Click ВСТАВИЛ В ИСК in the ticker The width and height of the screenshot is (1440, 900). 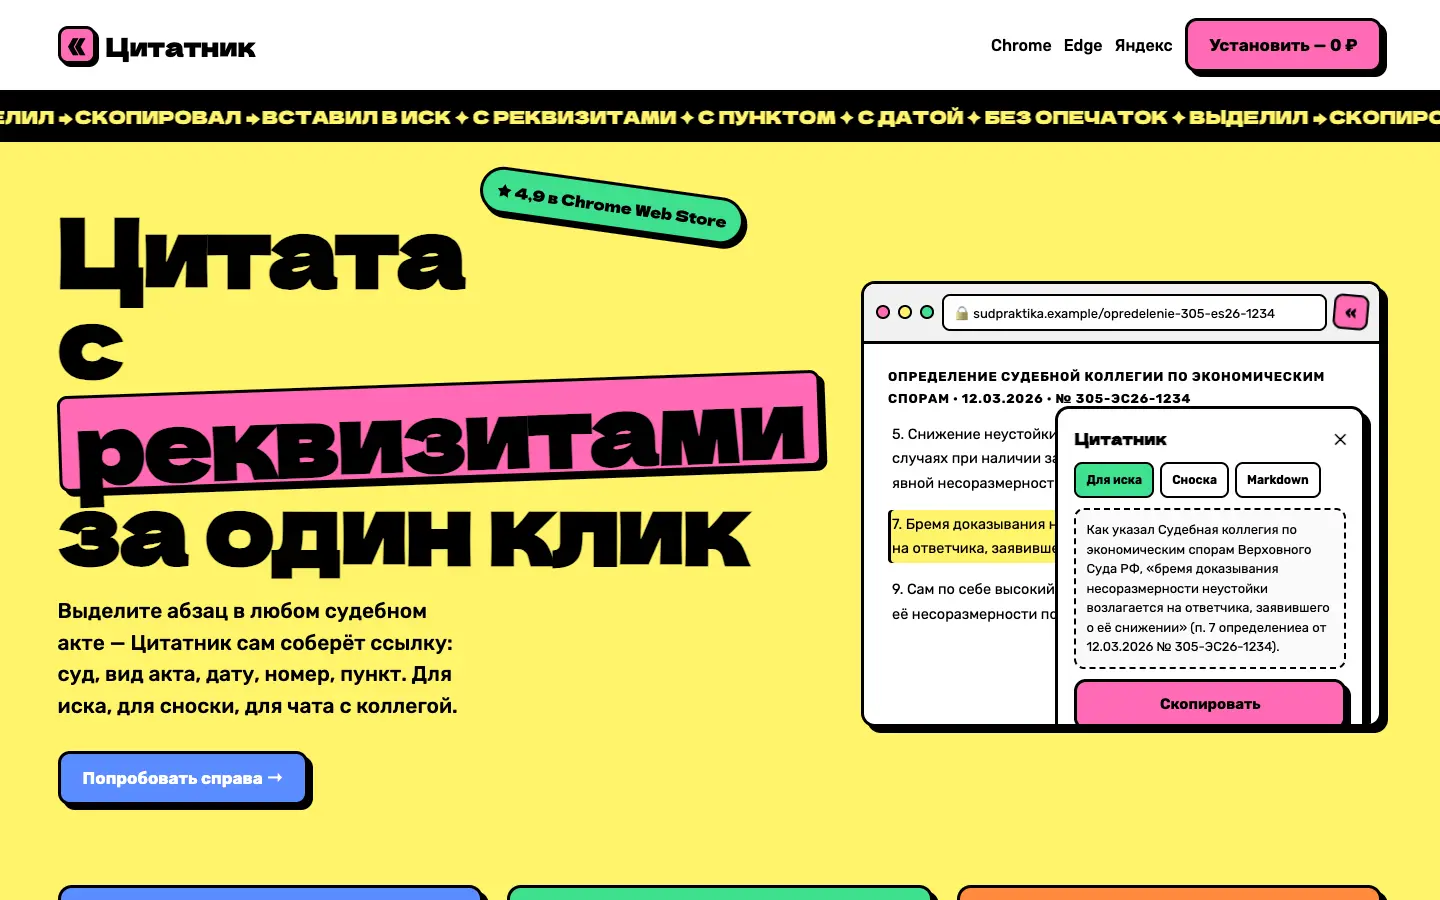click(356, 117)
